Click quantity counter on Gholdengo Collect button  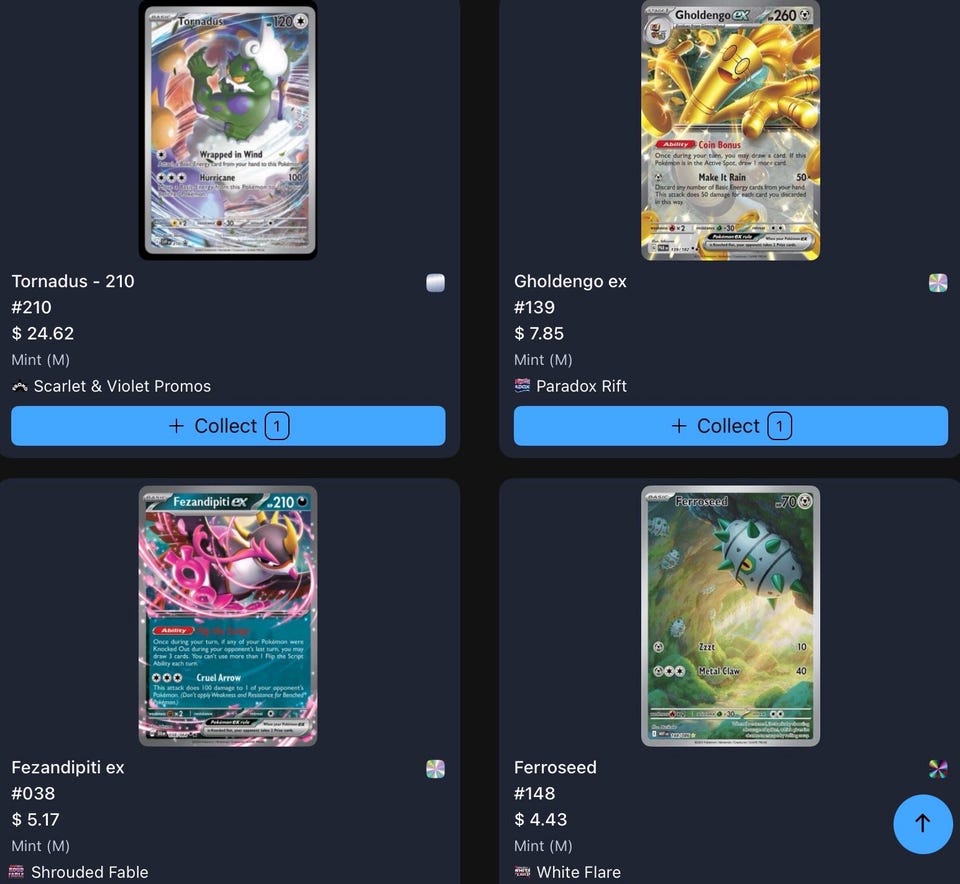pos(779,426)
